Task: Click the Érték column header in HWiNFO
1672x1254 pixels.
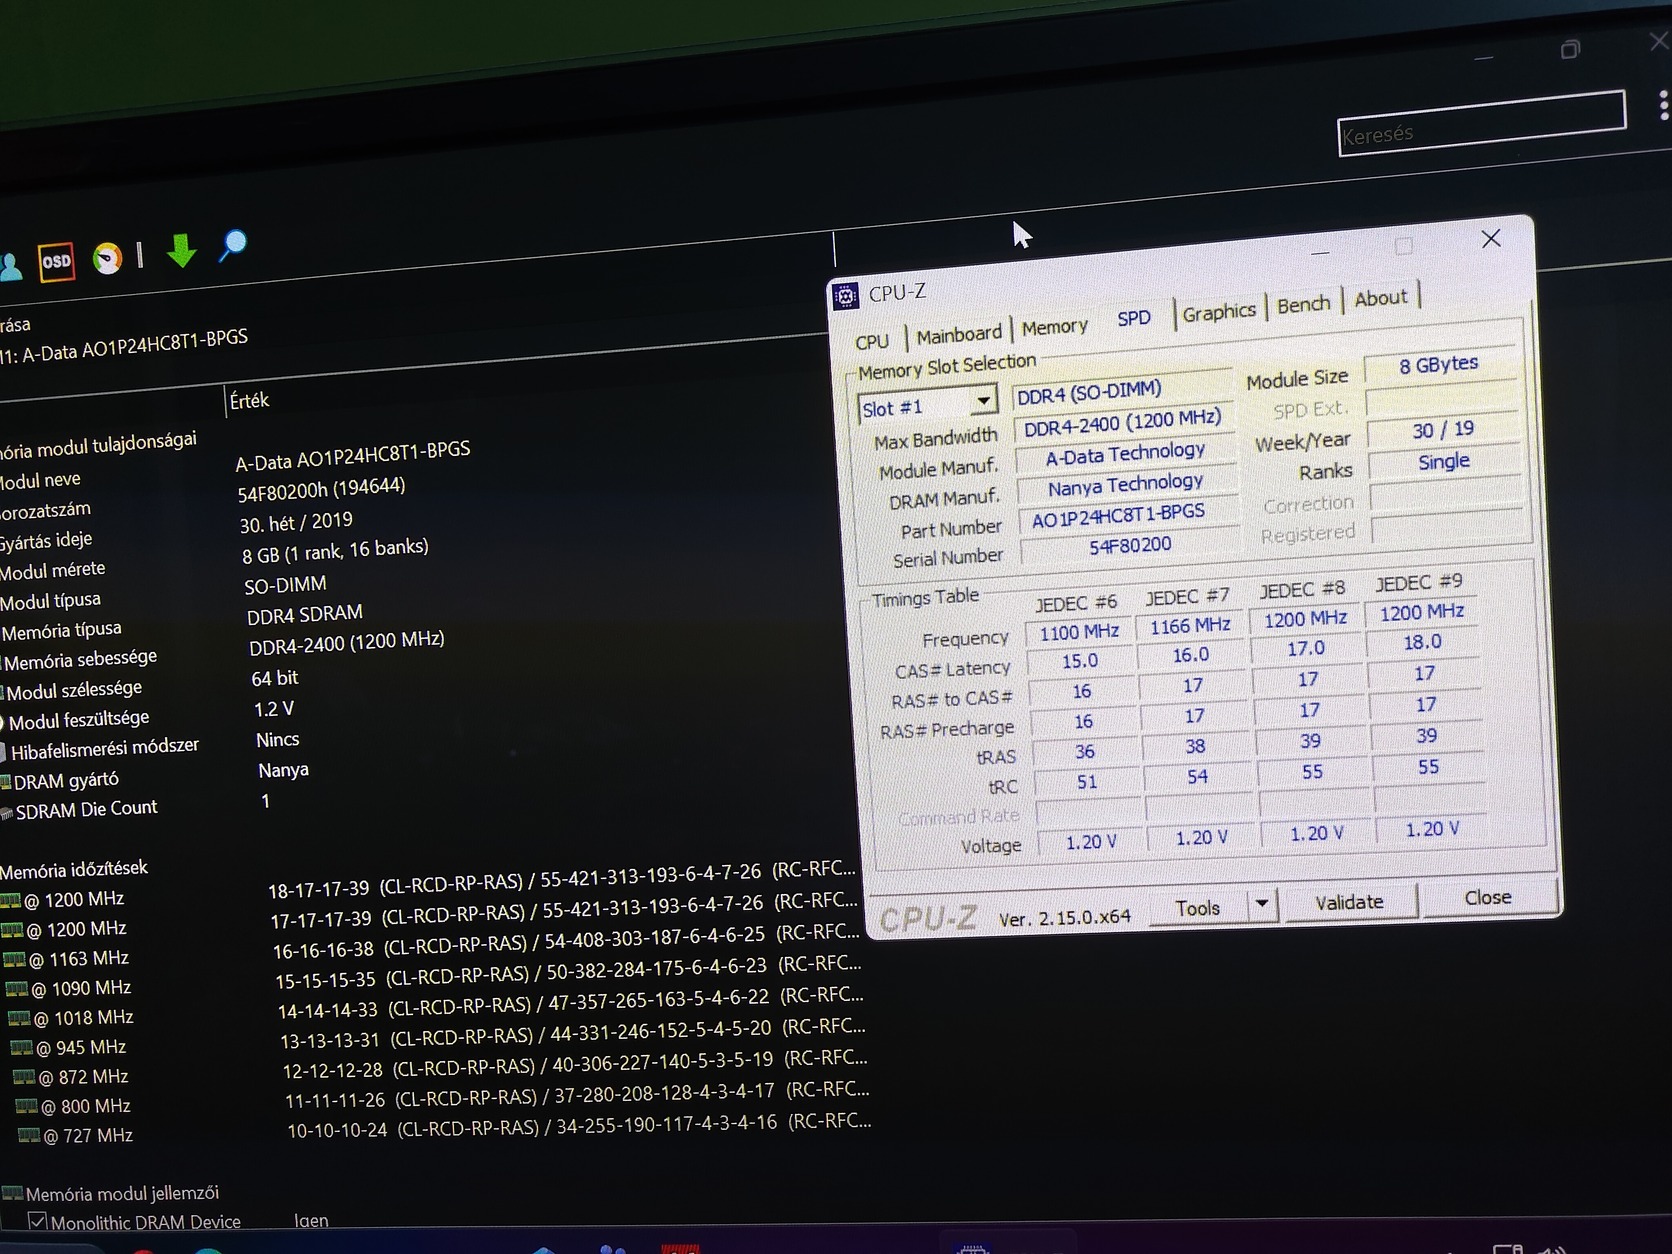Action: click(x=249, y=401)
